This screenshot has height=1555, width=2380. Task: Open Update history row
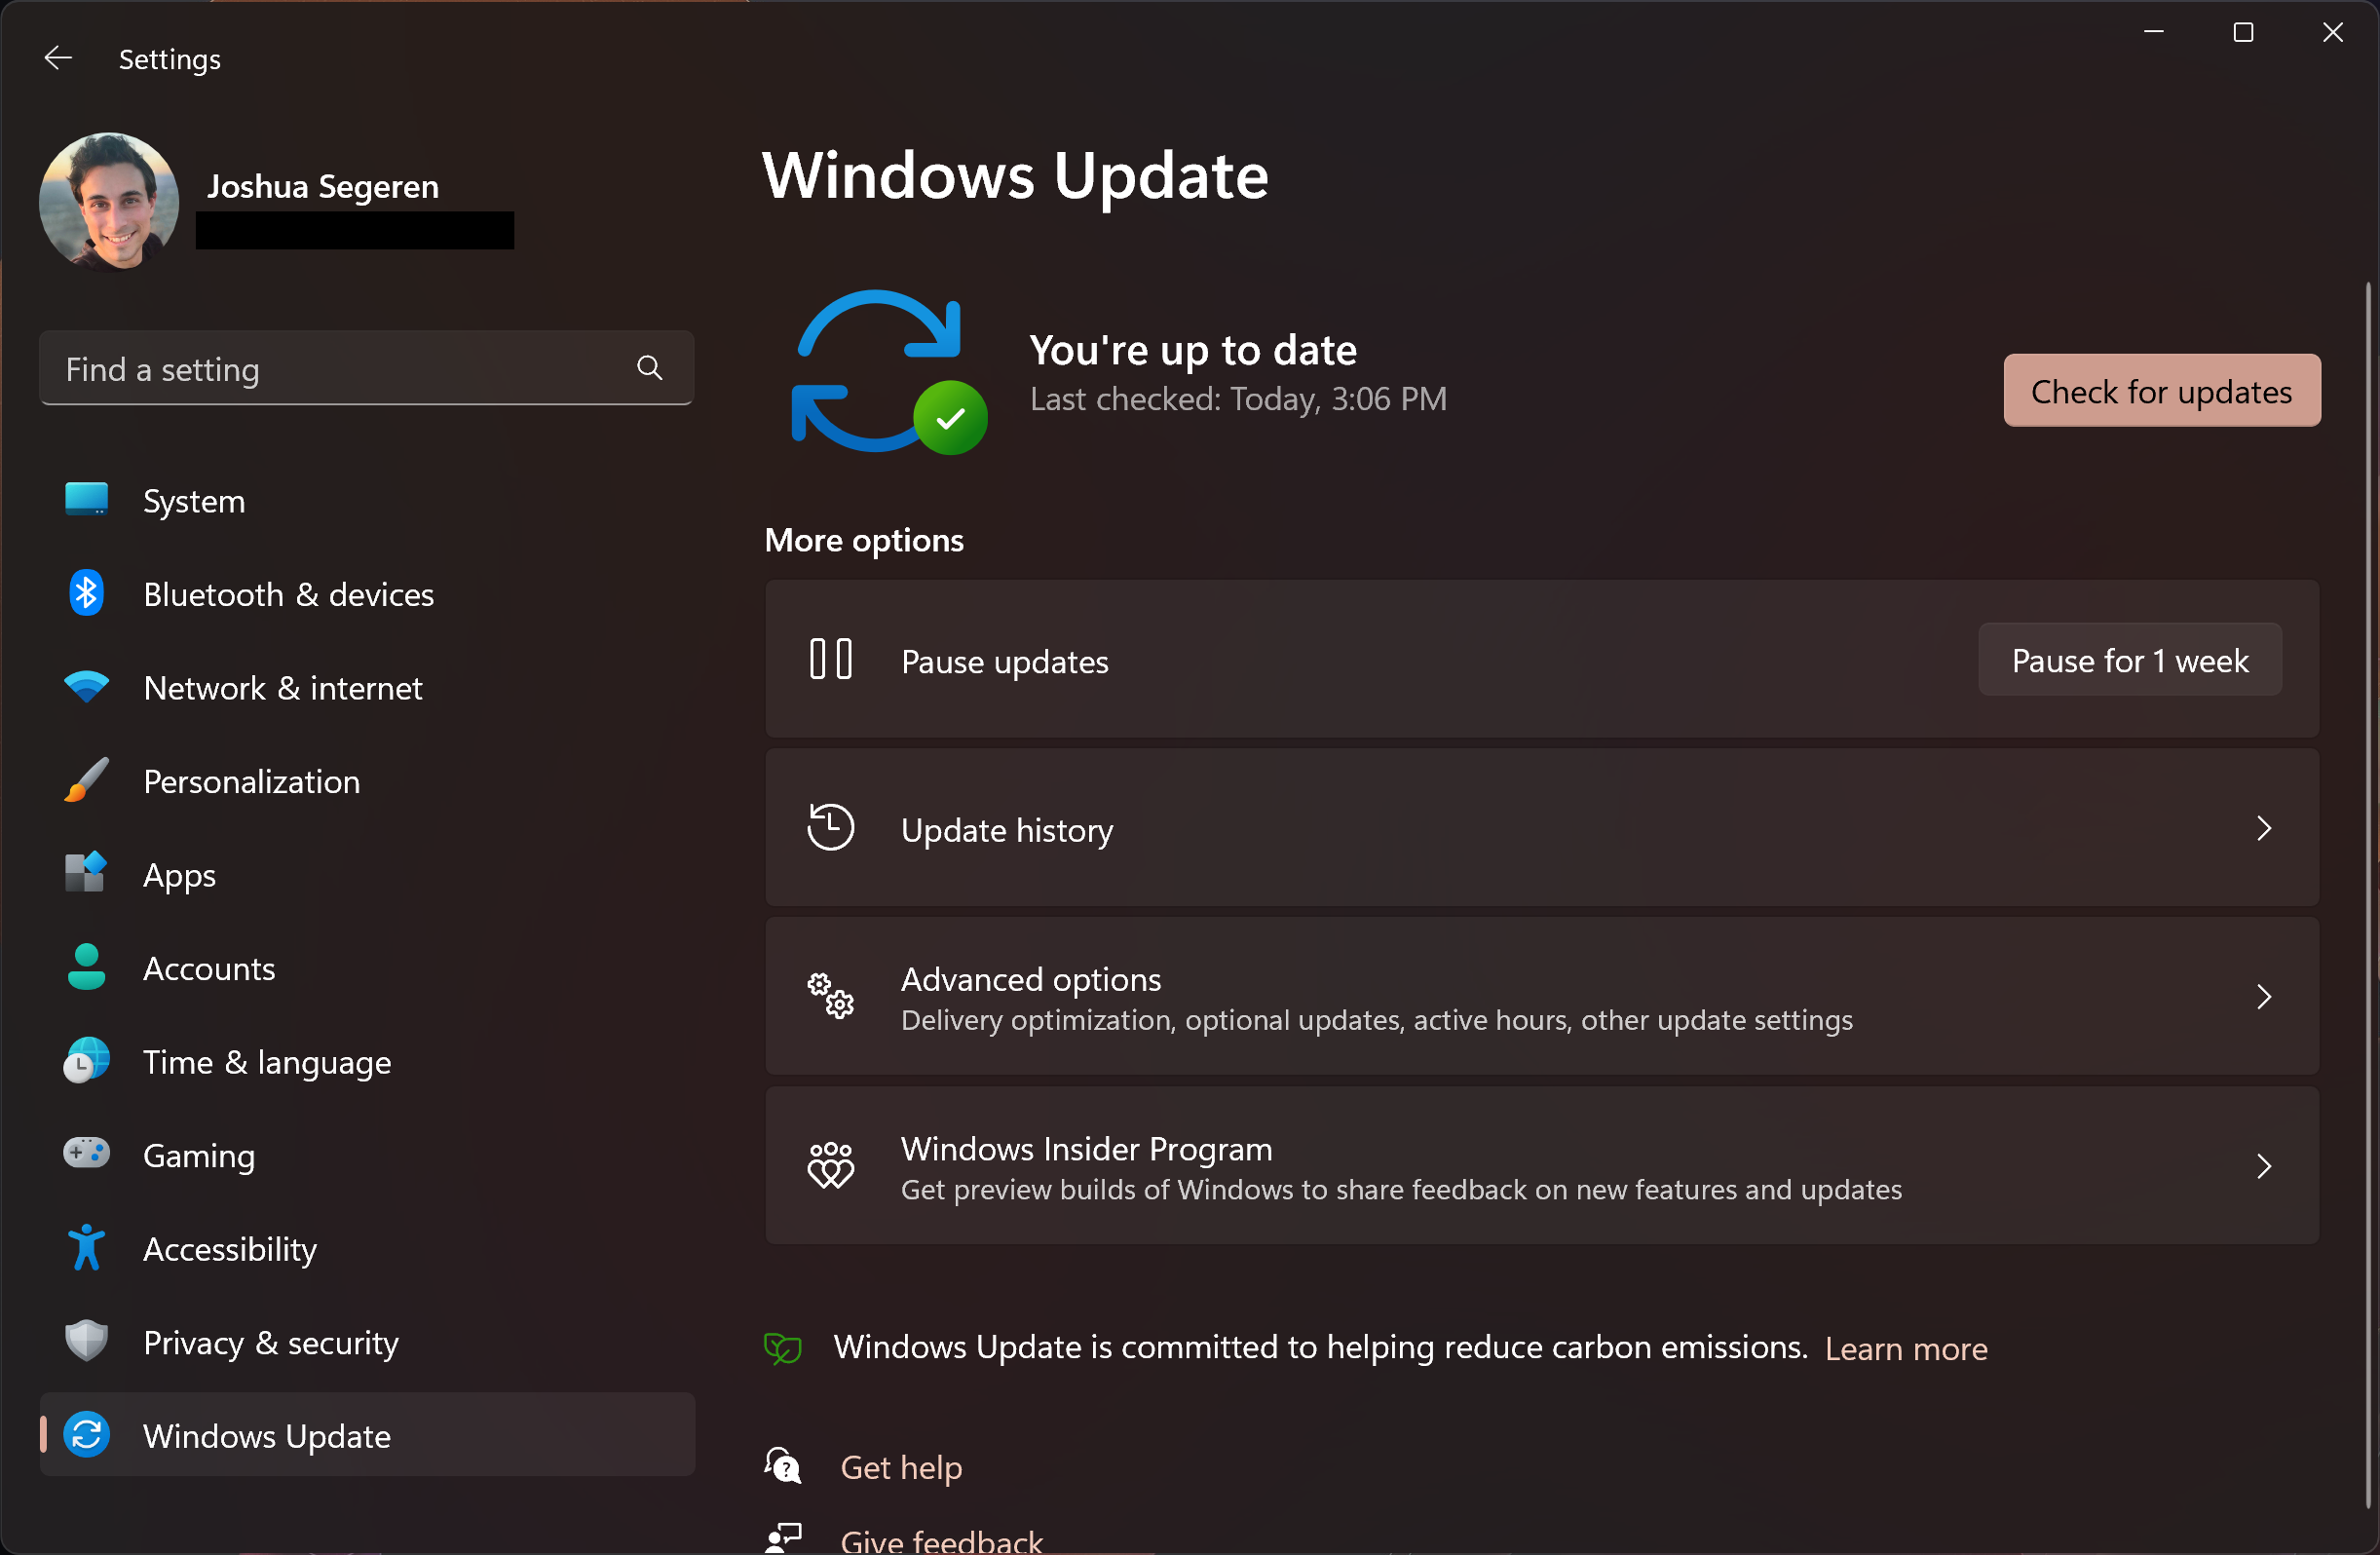pyautogui.click(x=1542, y=828)
